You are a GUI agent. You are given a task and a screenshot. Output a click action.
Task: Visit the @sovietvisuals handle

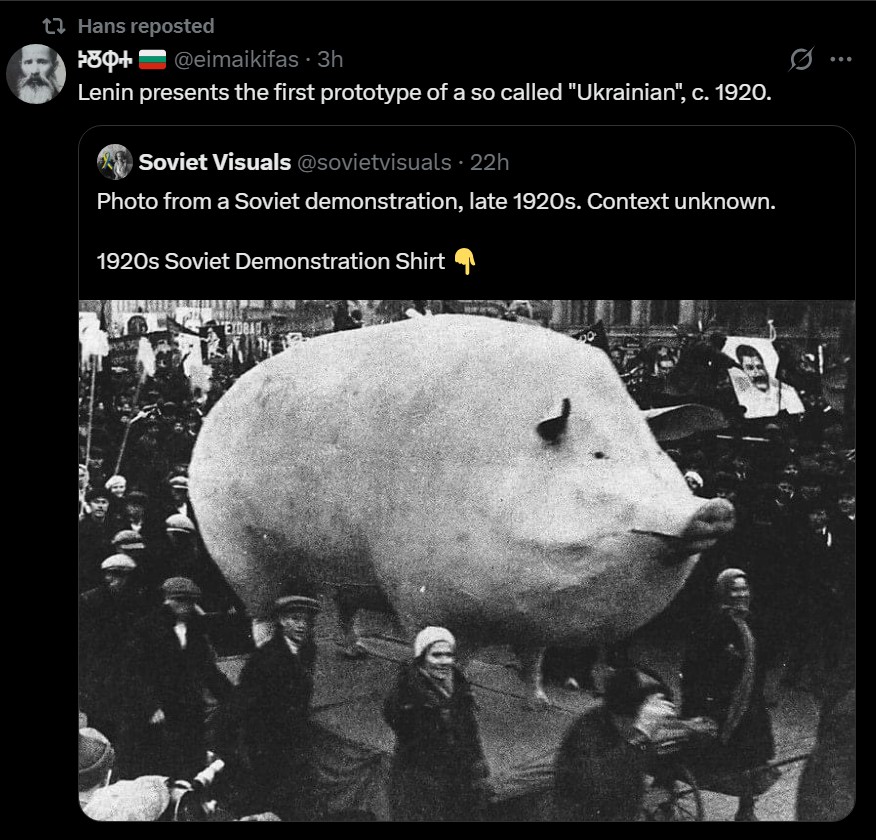[x=374, y=163]
